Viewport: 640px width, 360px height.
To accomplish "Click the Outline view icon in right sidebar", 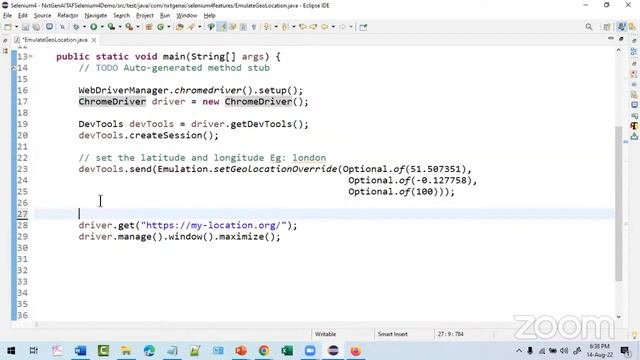I will [634, 52].
